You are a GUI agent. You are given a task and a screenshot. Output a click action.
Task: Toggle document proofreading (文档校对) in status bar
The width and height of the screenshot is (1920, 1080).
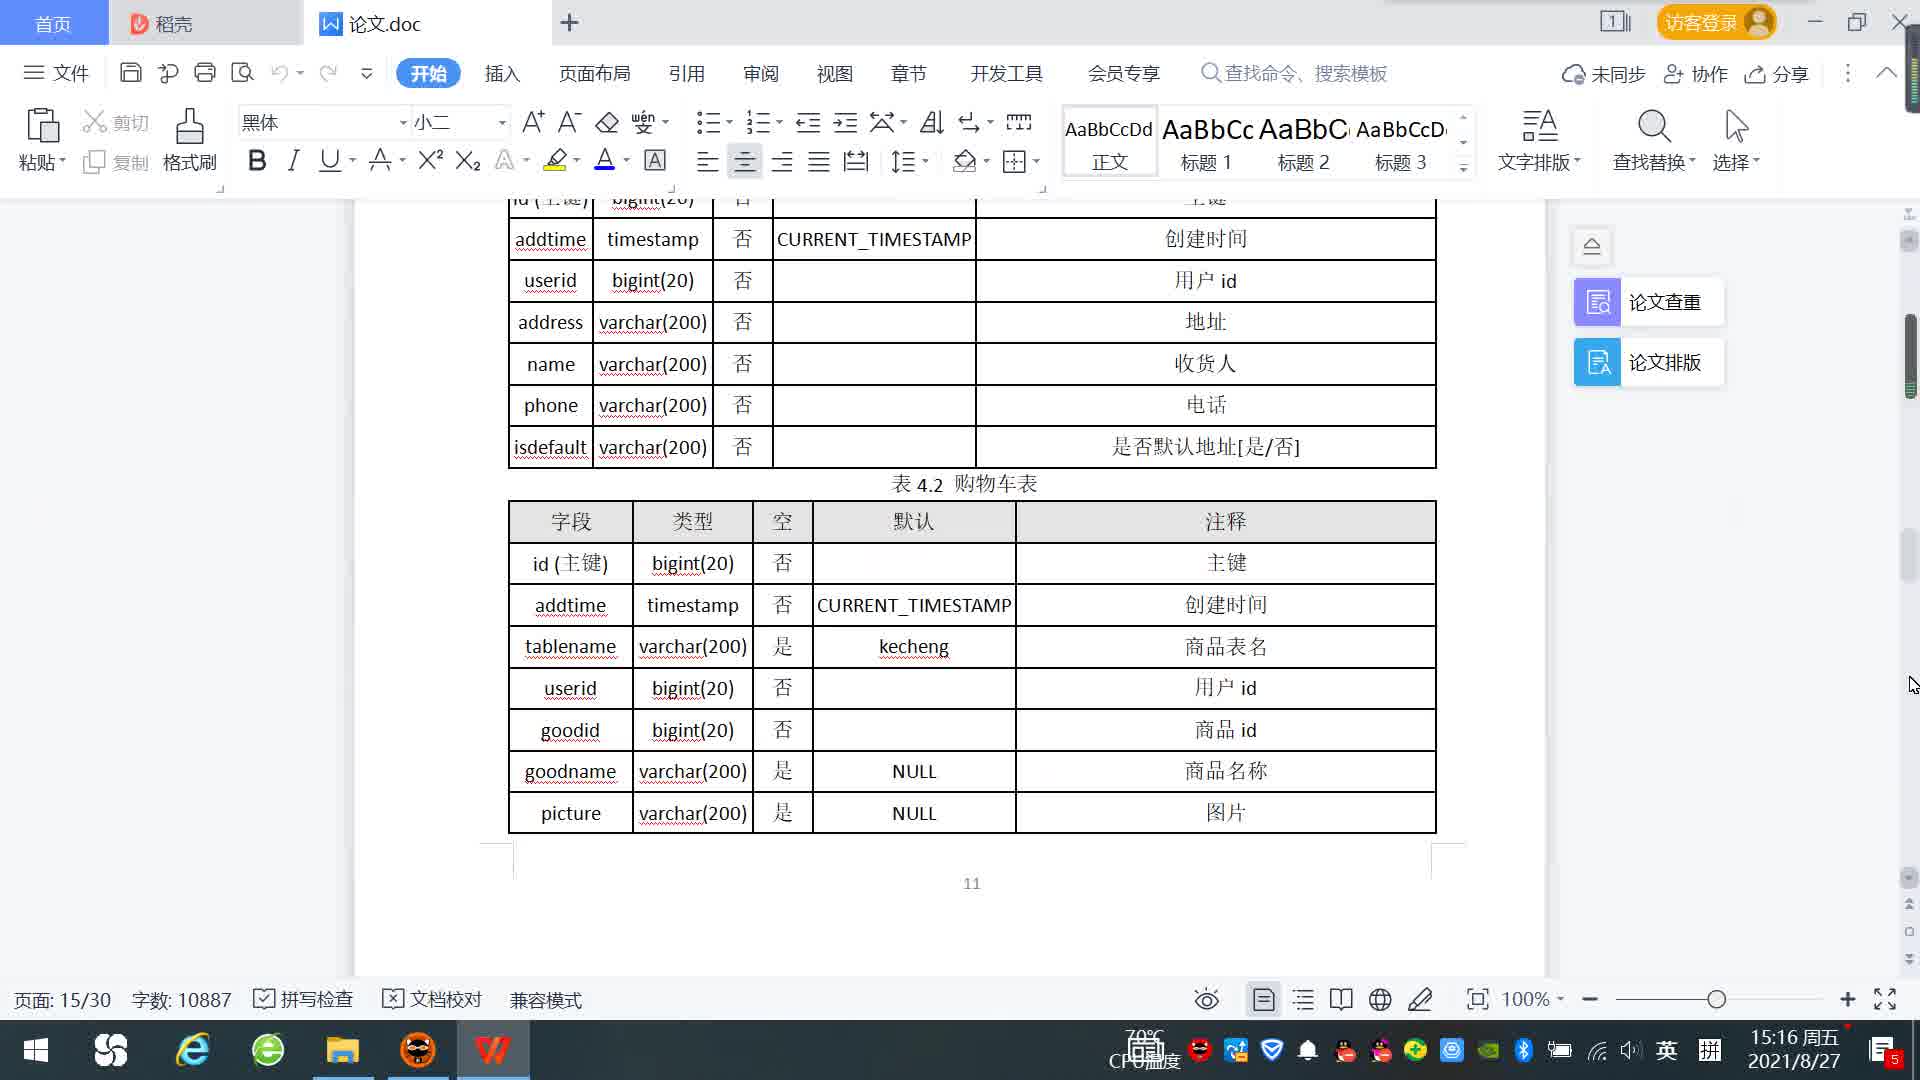coord(432,999)
